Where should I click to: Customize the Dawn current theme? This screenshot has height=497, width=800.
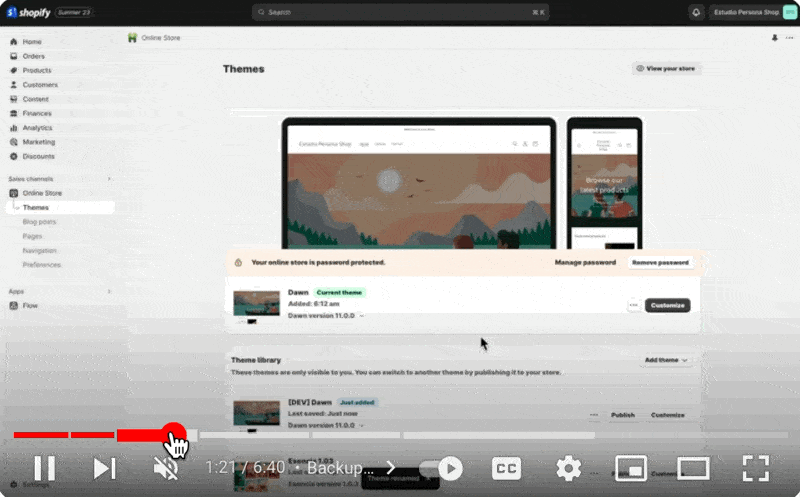(x=667, y=305)
